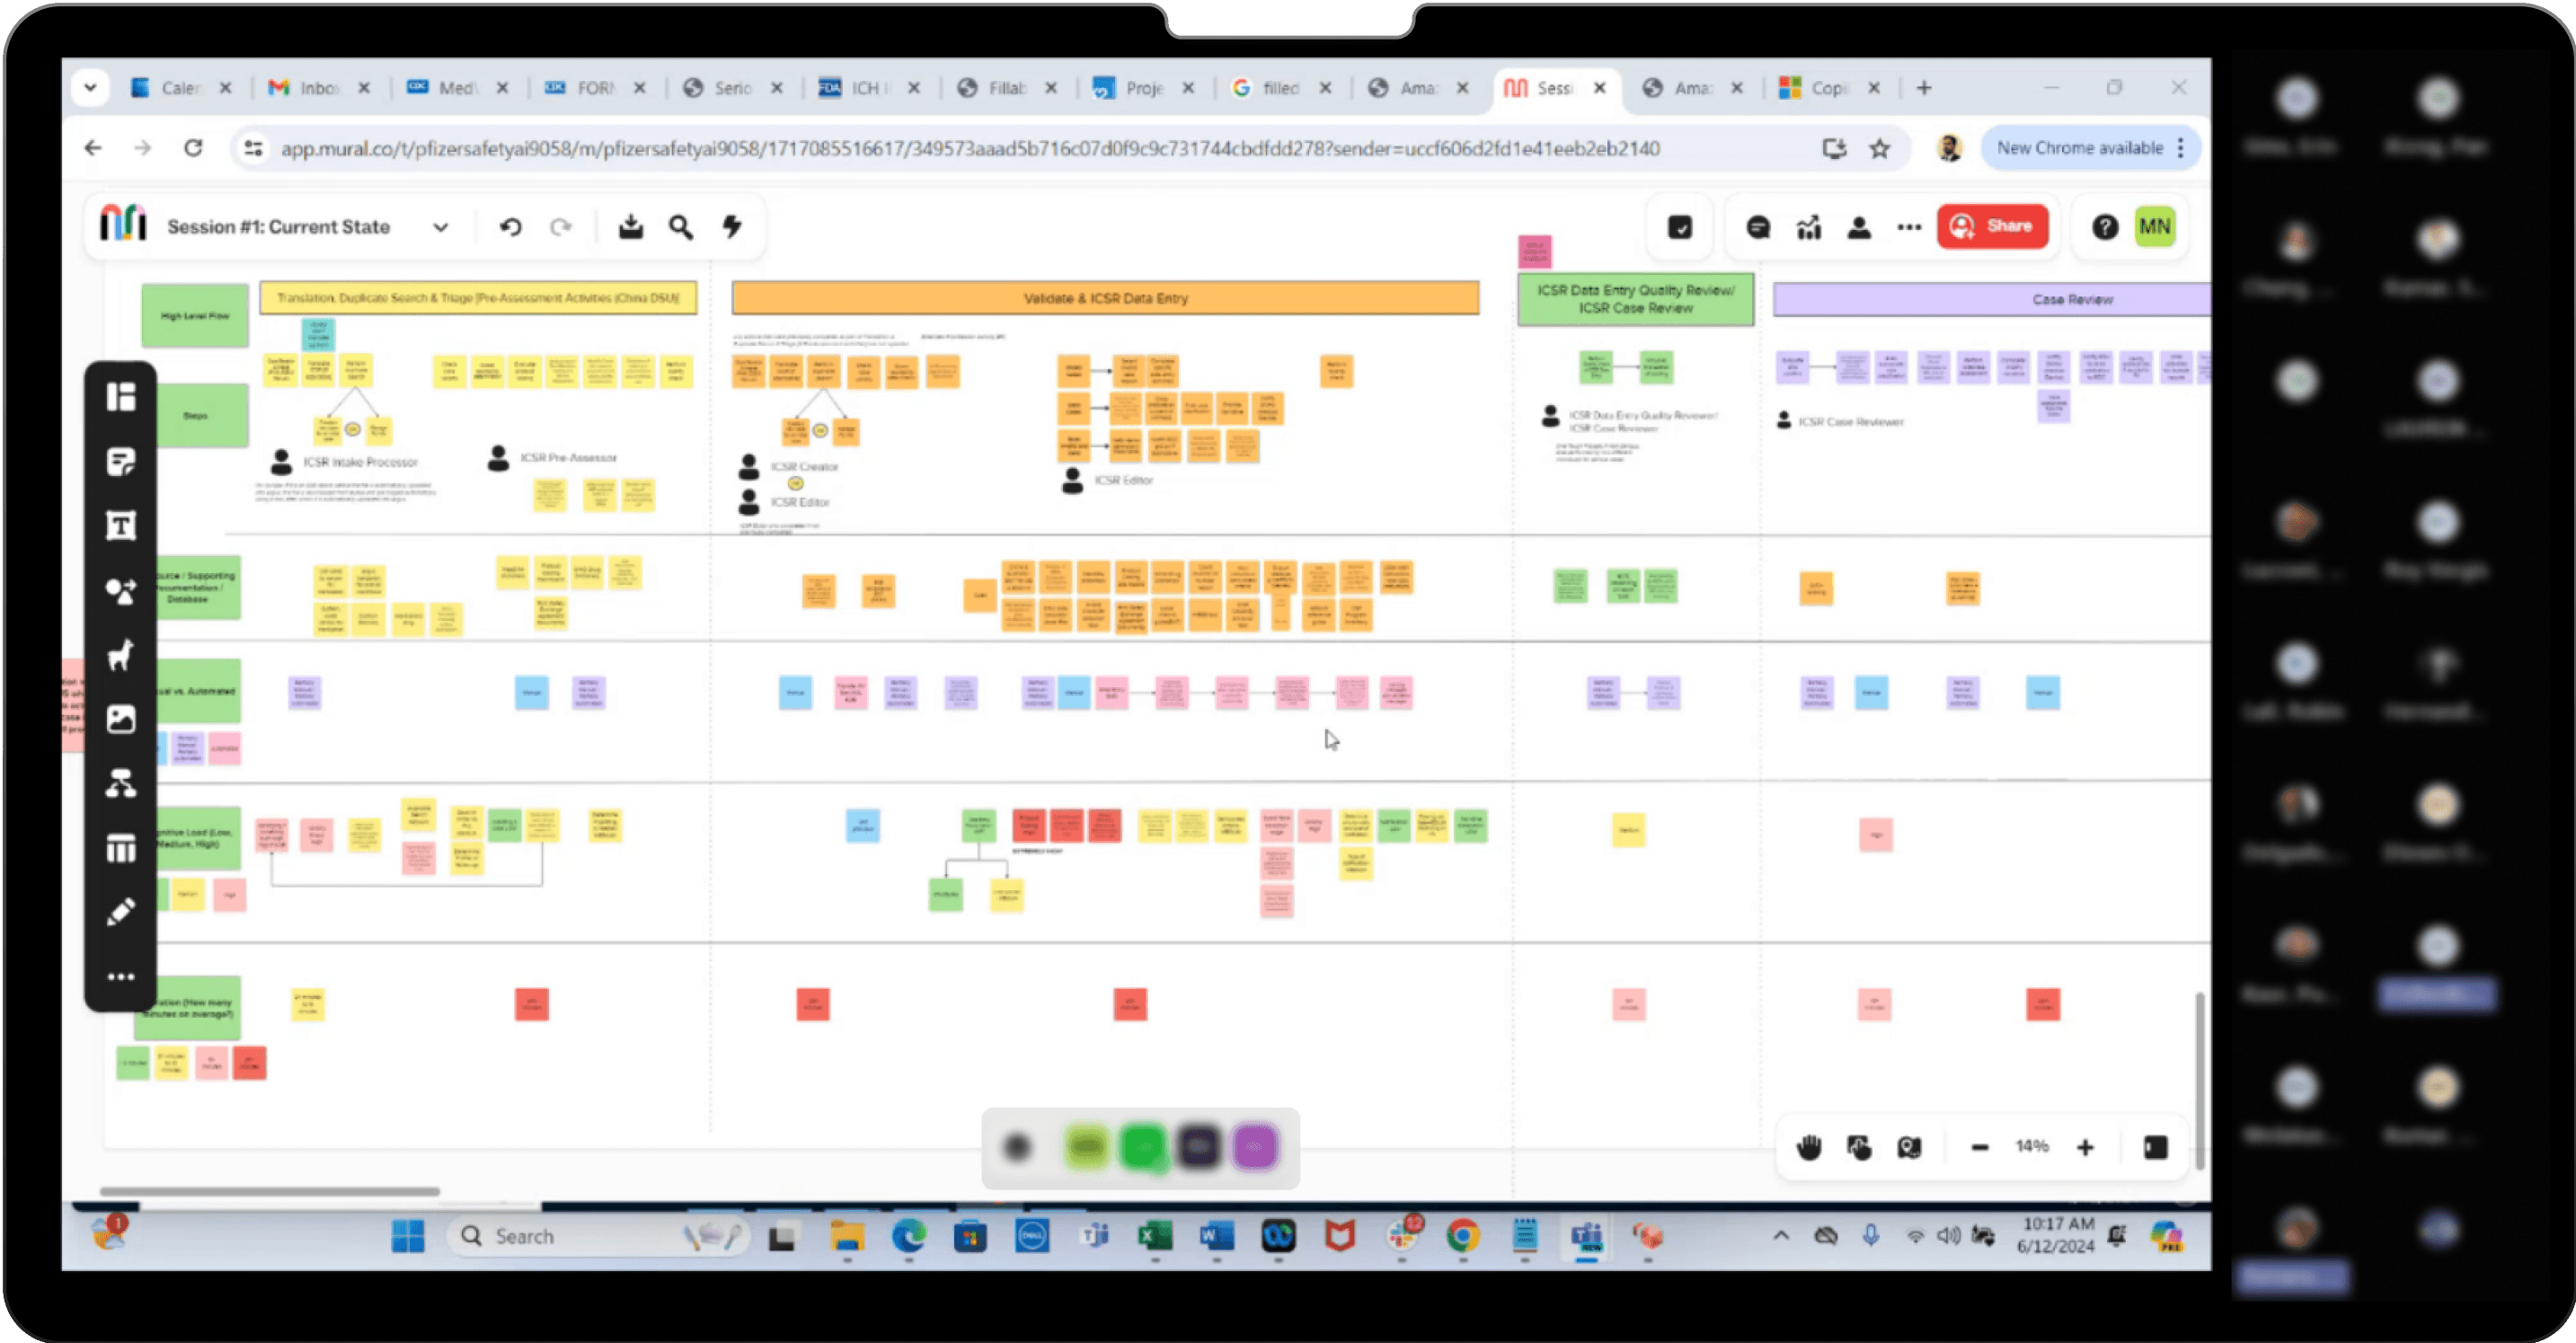Toggle the minimap panel next to zoom-in

[2156, 1147]
